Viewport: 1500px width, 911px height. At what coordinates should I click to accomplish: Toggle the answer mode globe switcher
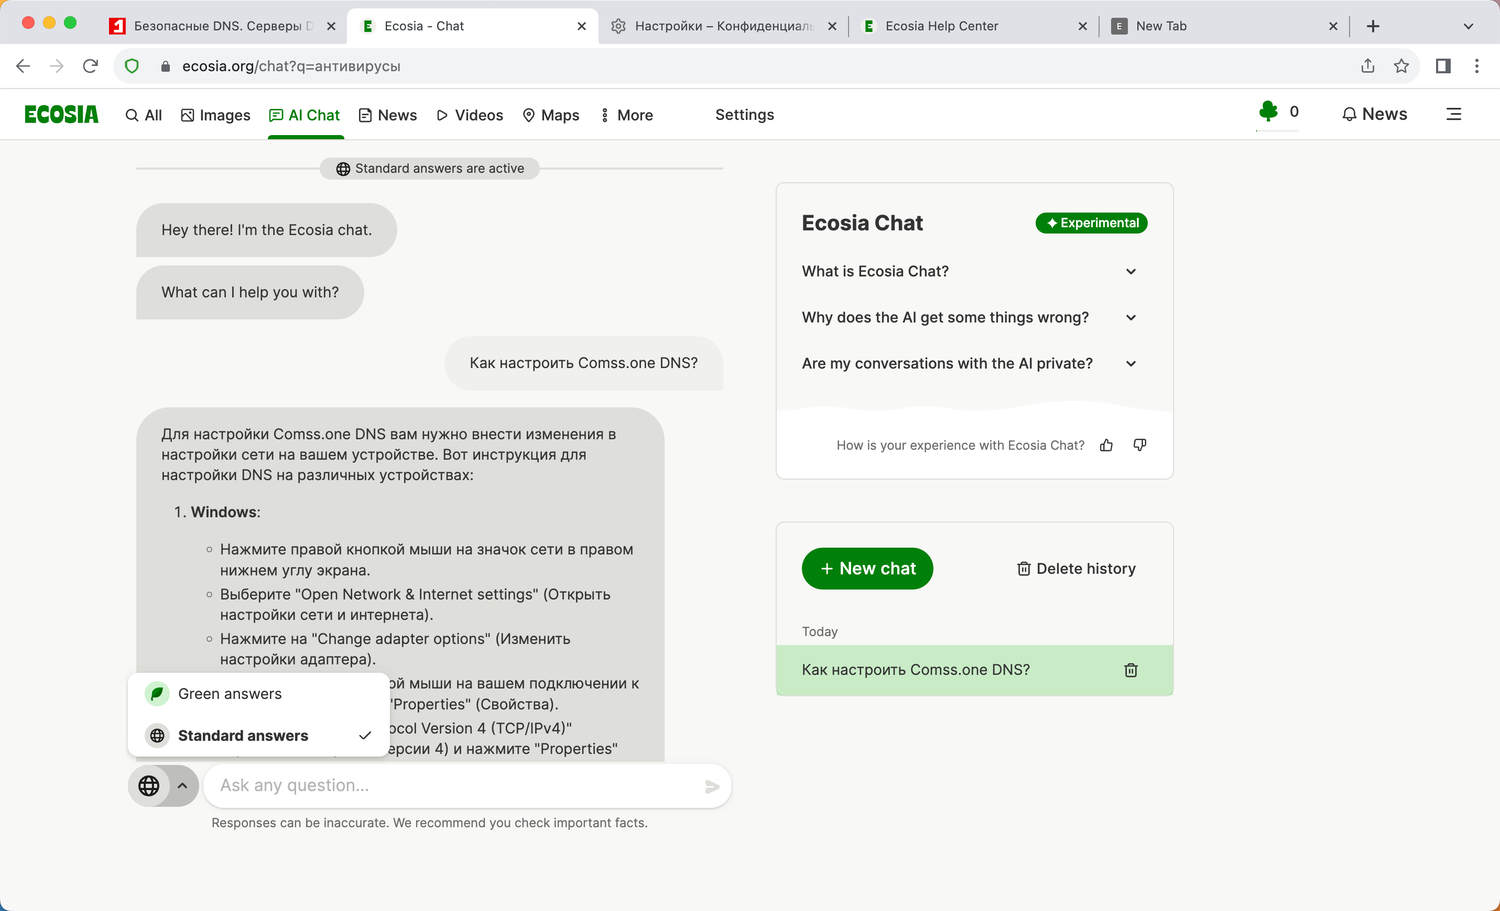coord(162,786)
